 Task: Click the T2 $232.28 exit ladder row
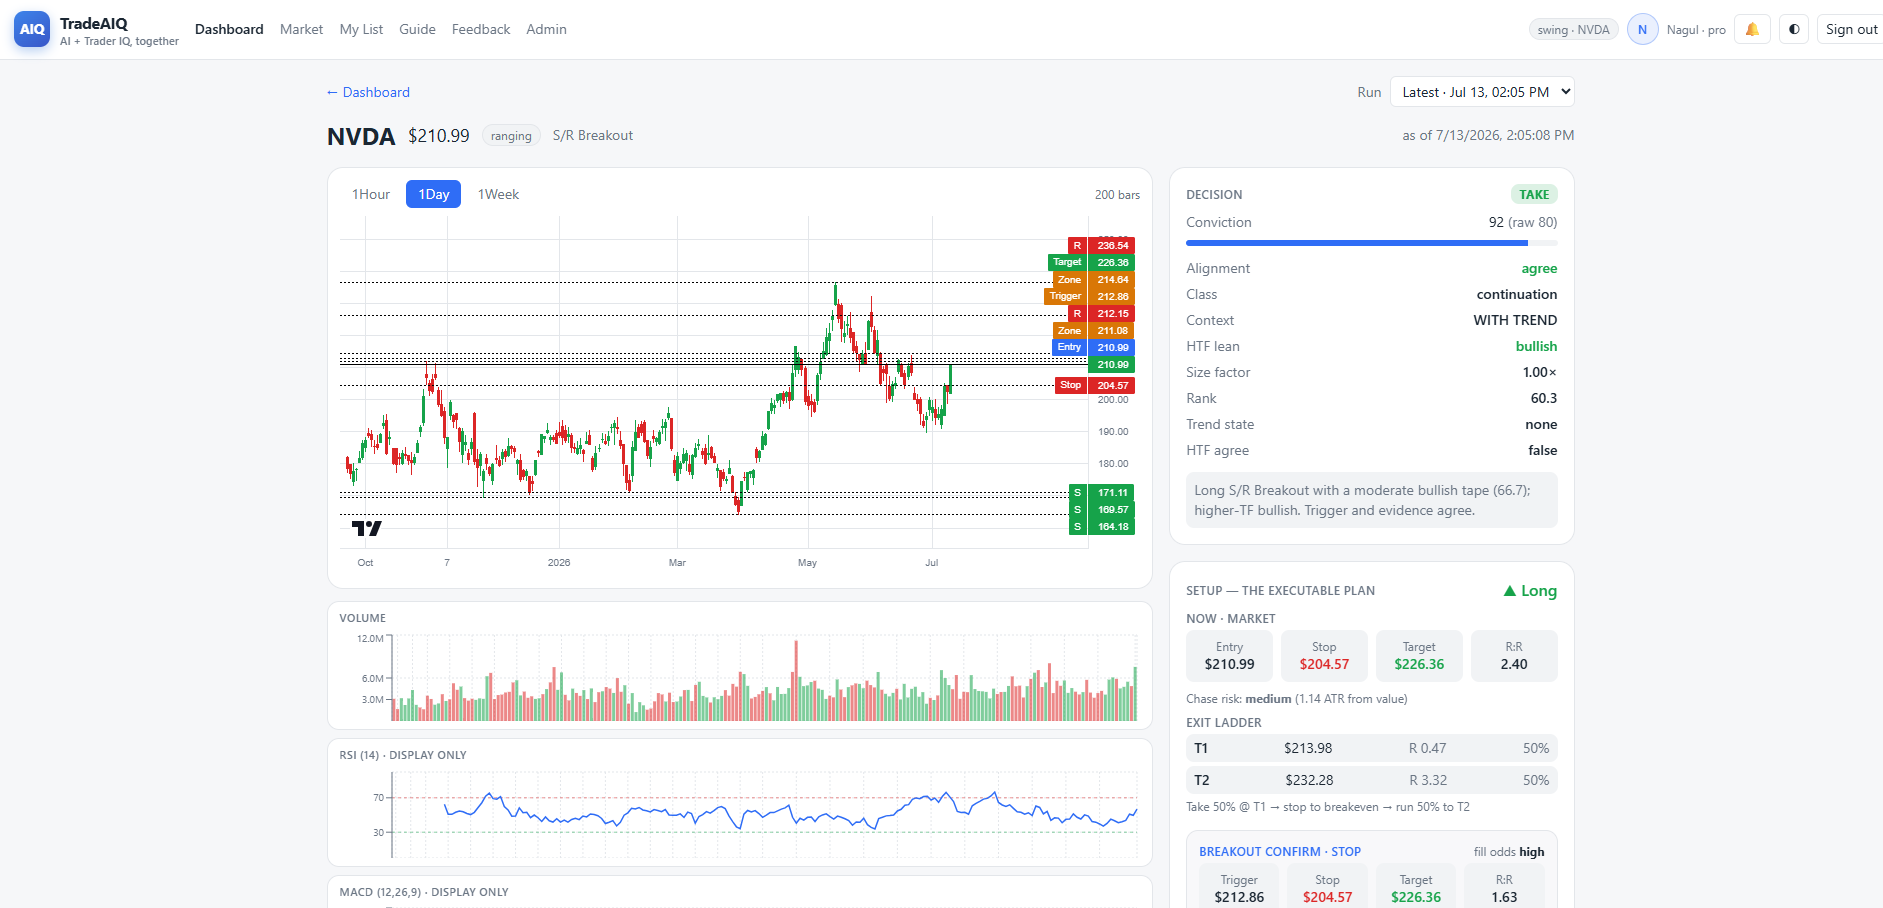pos(1371,780)
